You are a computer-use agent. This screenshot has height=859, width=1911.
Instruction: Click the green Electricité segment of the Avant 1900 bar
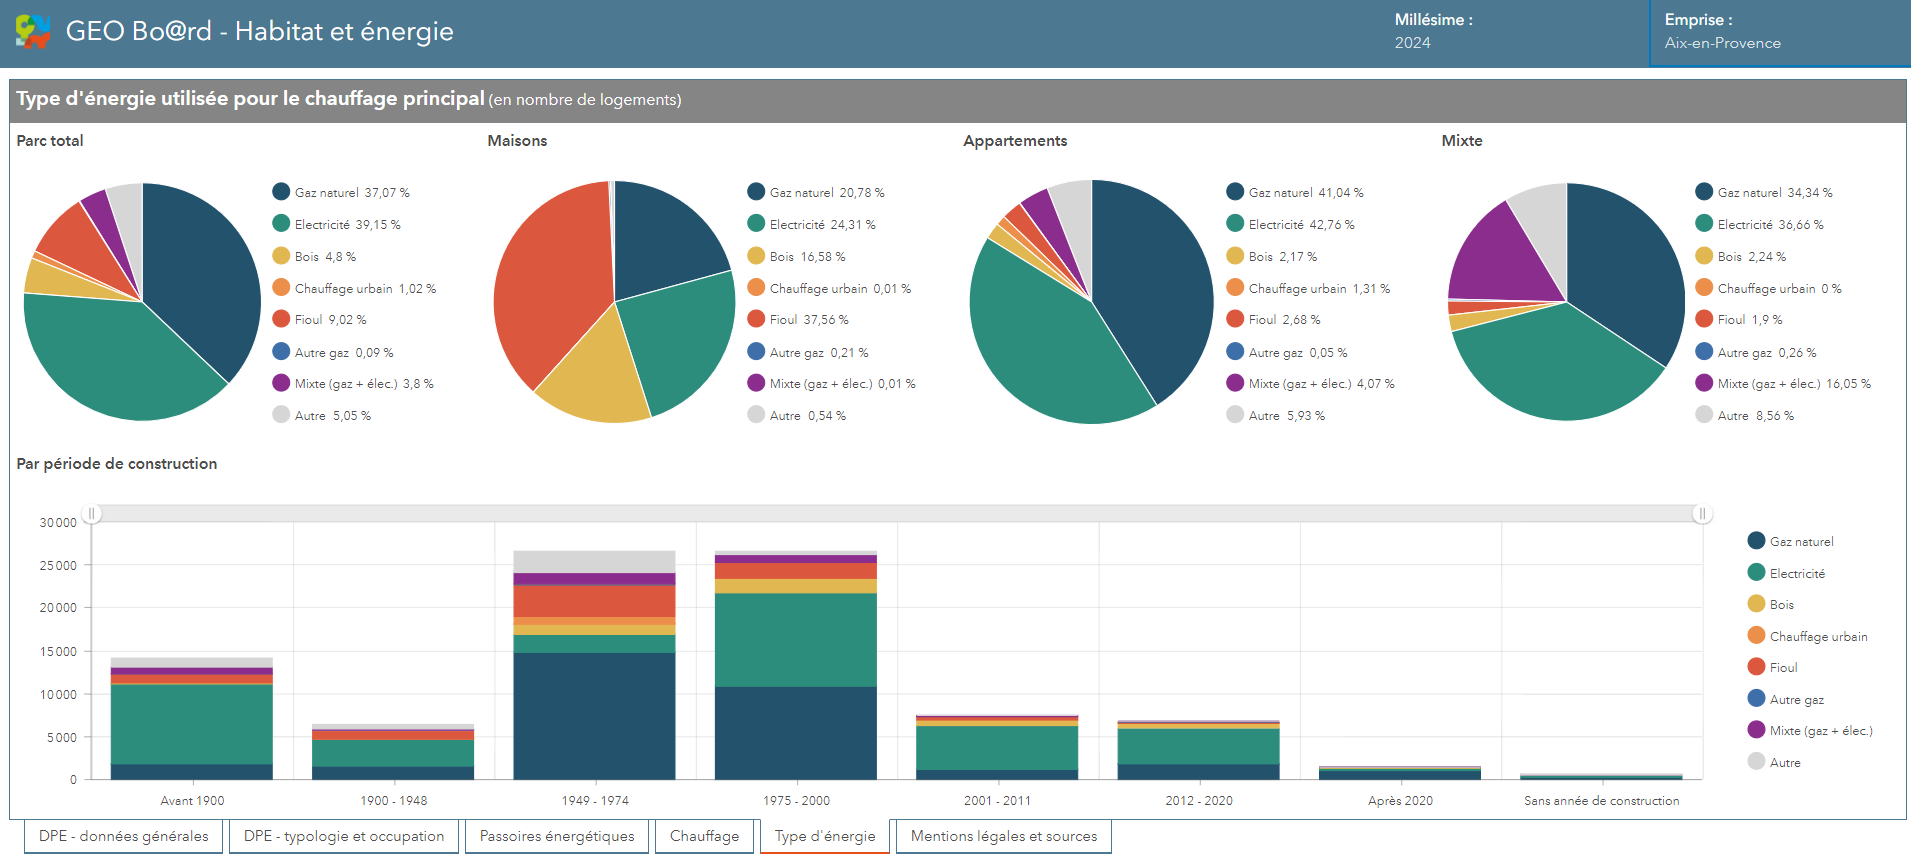(192, 725)
